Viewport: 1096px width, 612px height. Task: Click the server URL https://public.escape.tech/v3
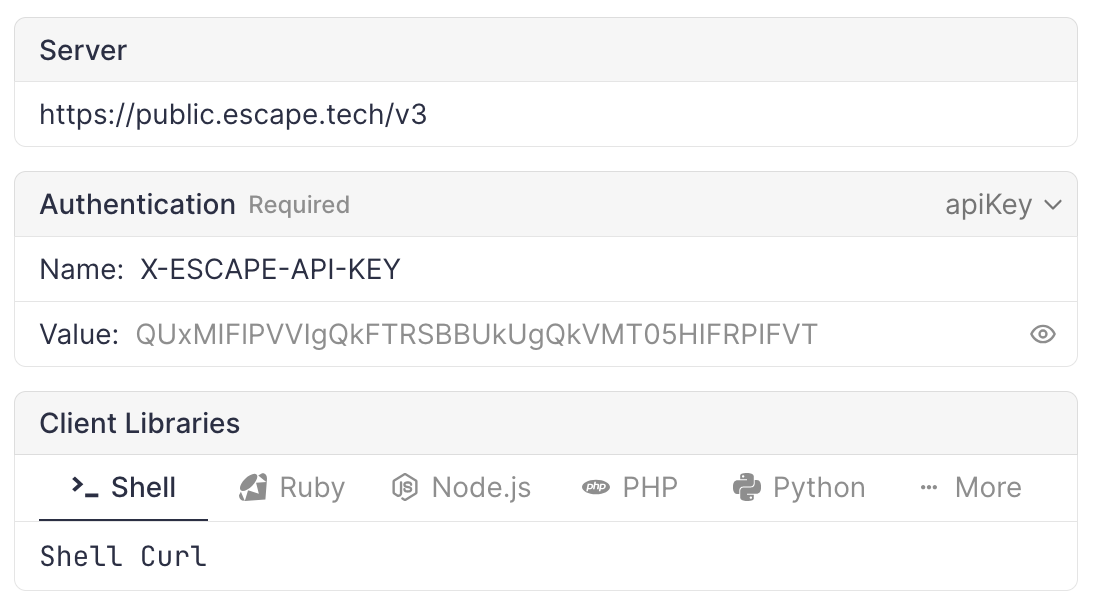pos(232,114)
